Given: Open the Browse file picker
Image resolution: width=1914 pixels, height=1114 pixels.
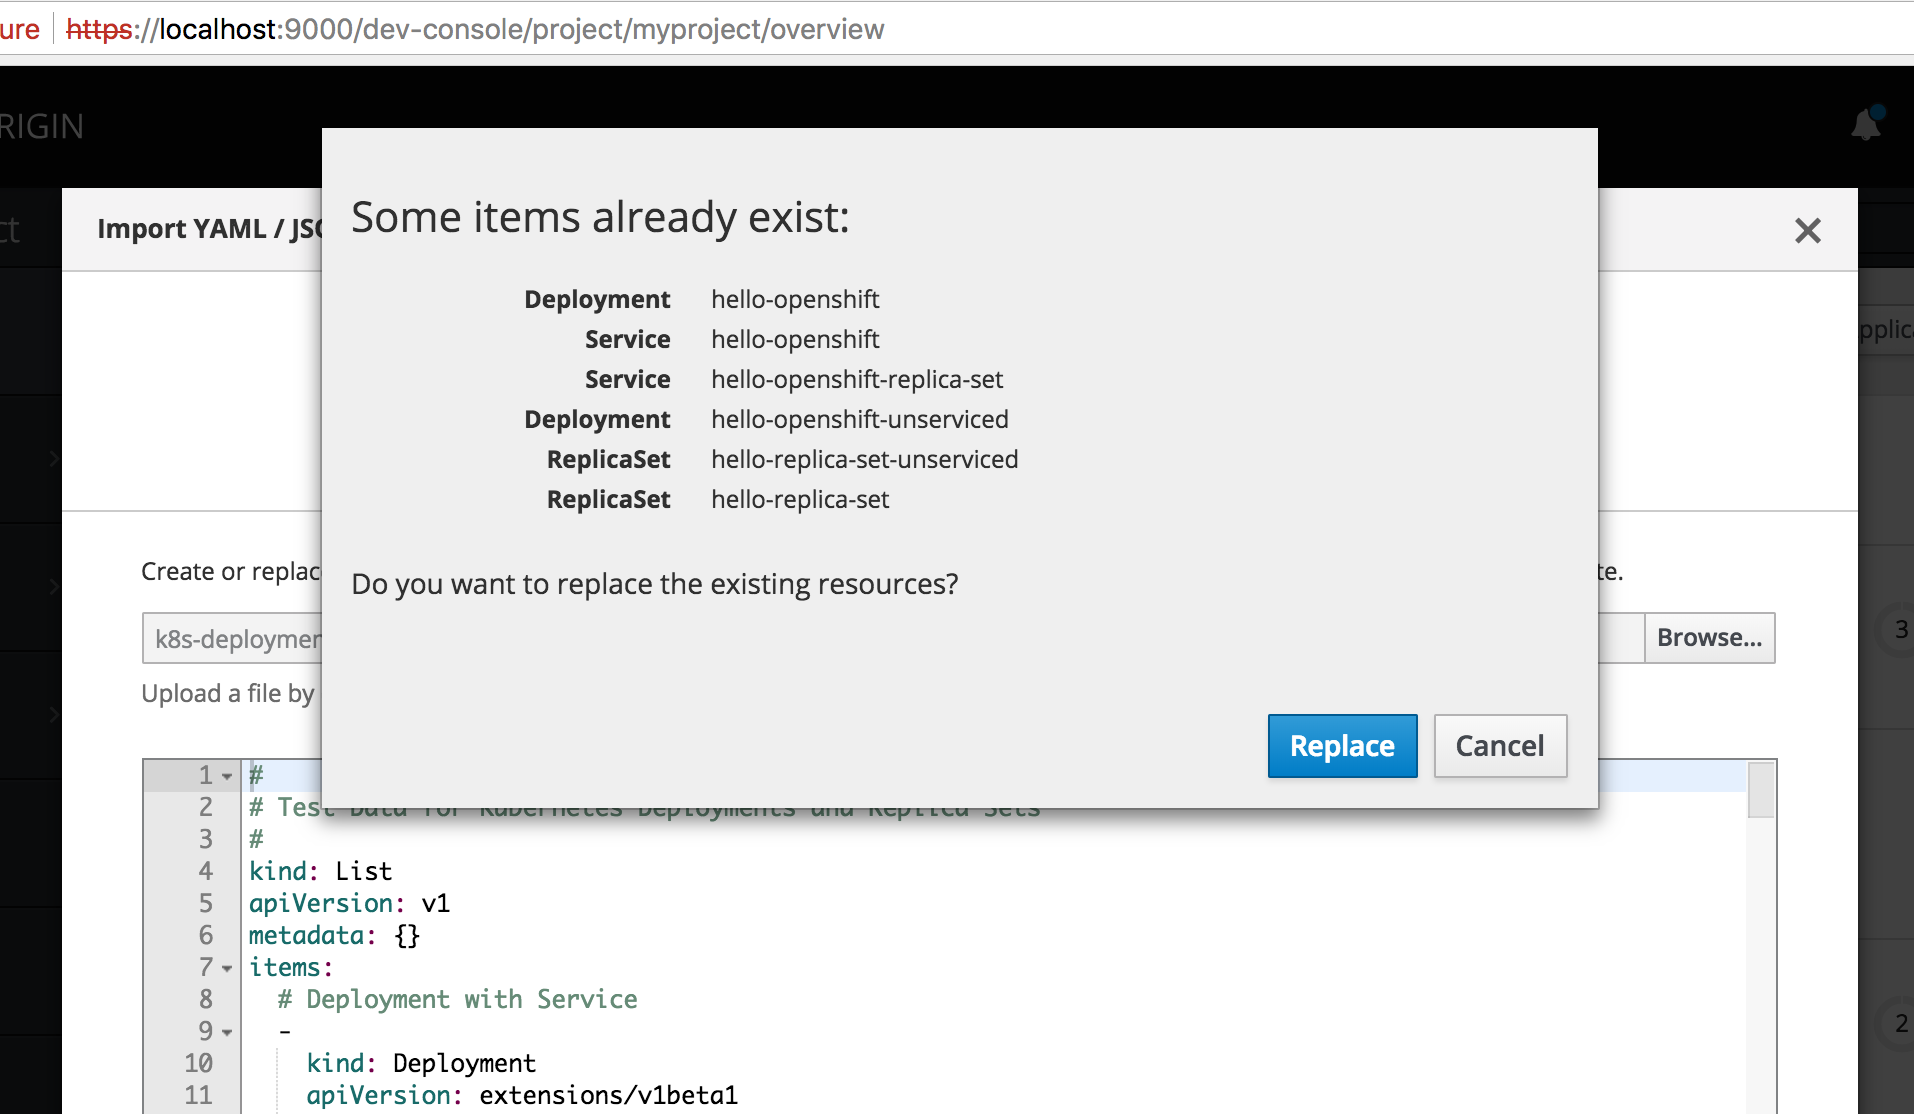Looking at the screenshot, I should (x=1708, y=637).
